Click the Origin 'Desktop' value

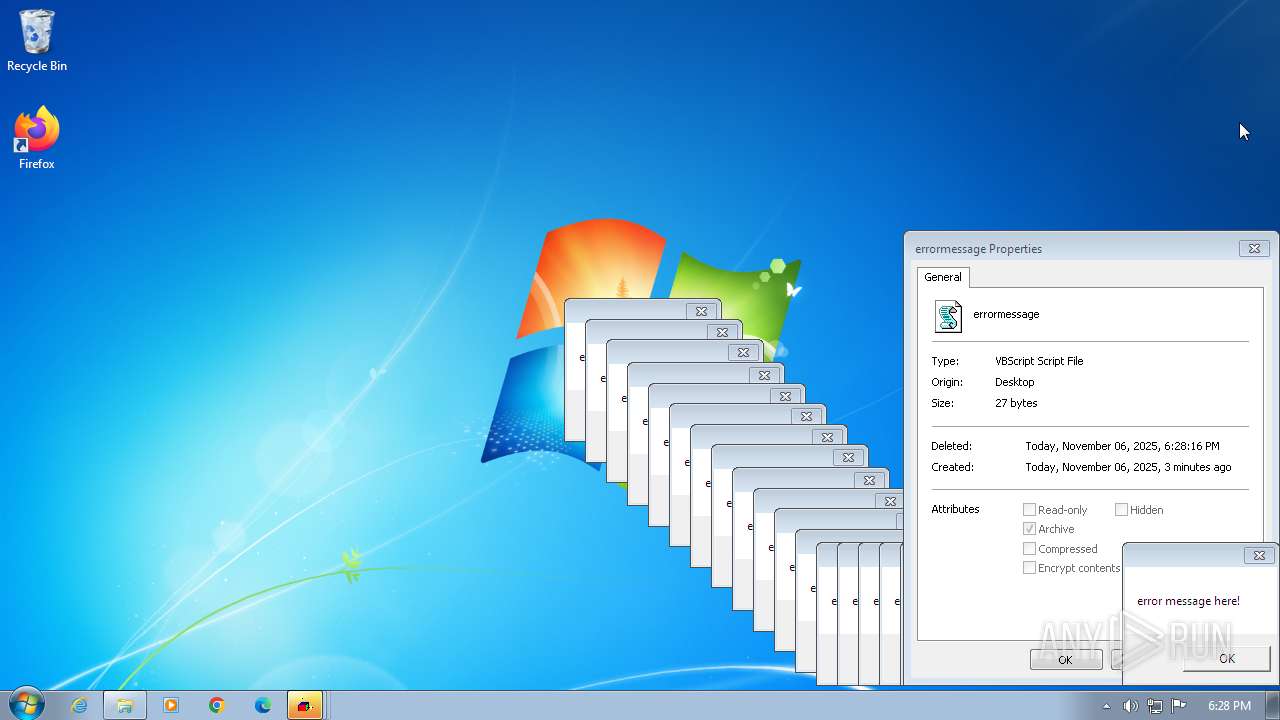click(x=1015, y=382)
